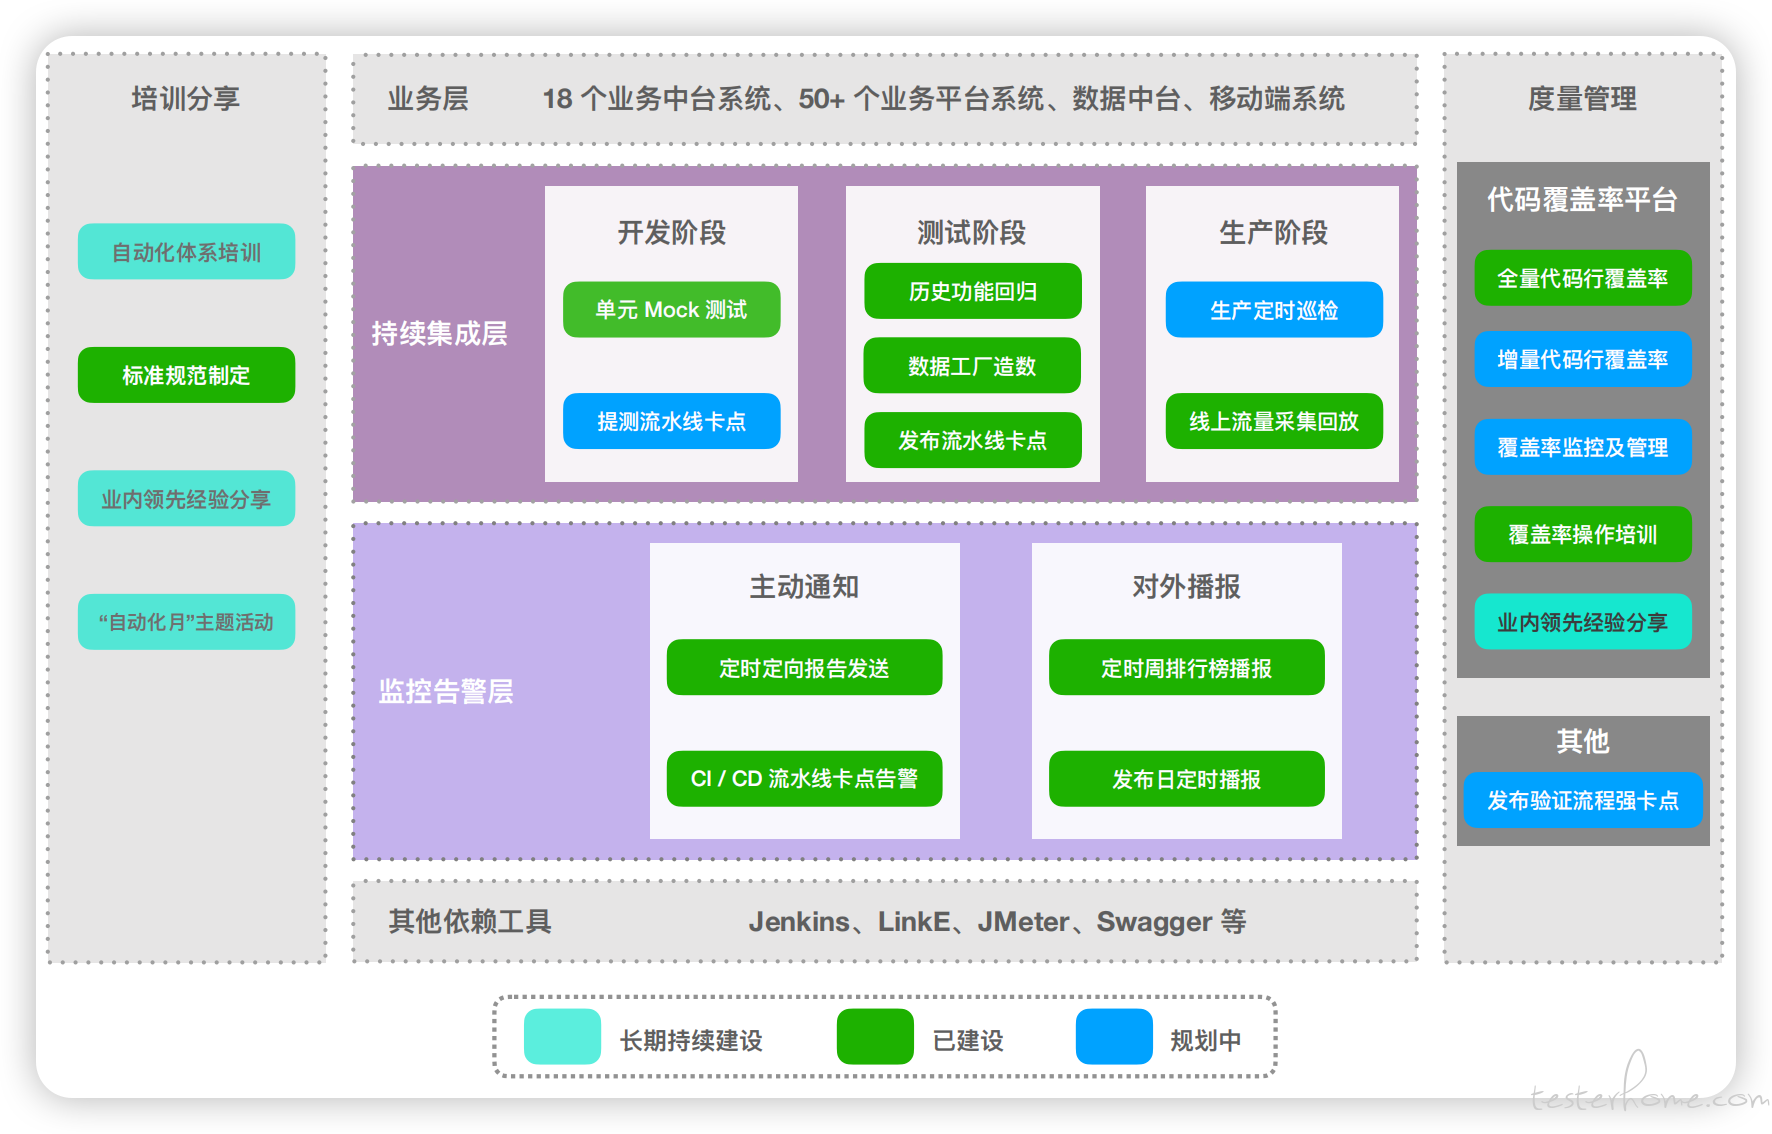The width and height of the screenshot is (1772, 1134).
Task: Click the 生产阶段 heading
Action: pyautogui.click(x=1273, y=232)
